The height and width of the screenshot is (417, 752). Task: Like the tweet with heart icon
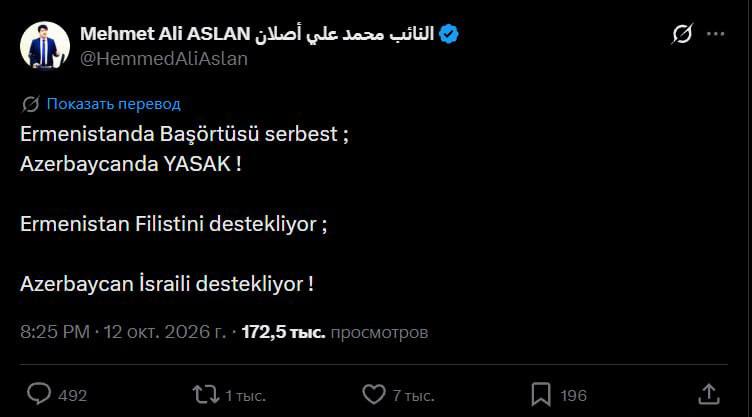[x=374, y=394]
